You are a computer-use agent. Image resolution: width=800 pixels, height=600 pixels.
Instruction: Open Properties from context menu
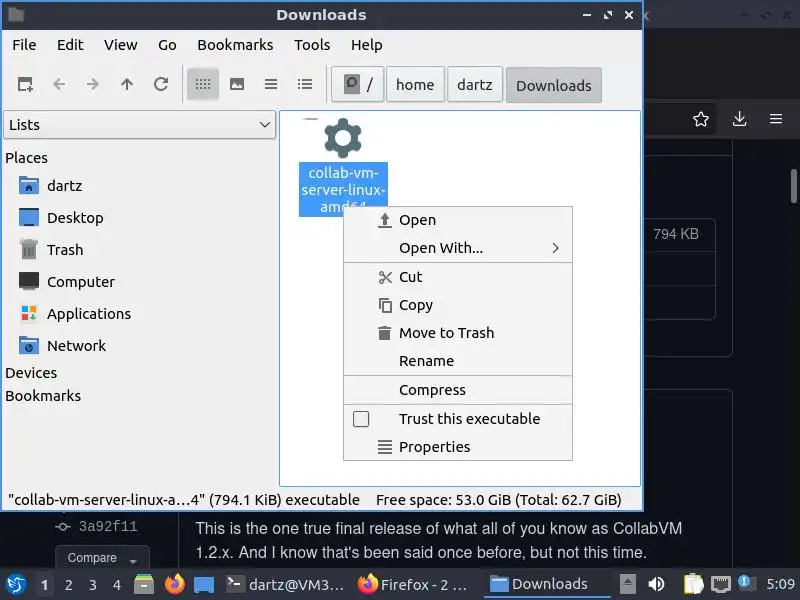(x=458, y=447)
